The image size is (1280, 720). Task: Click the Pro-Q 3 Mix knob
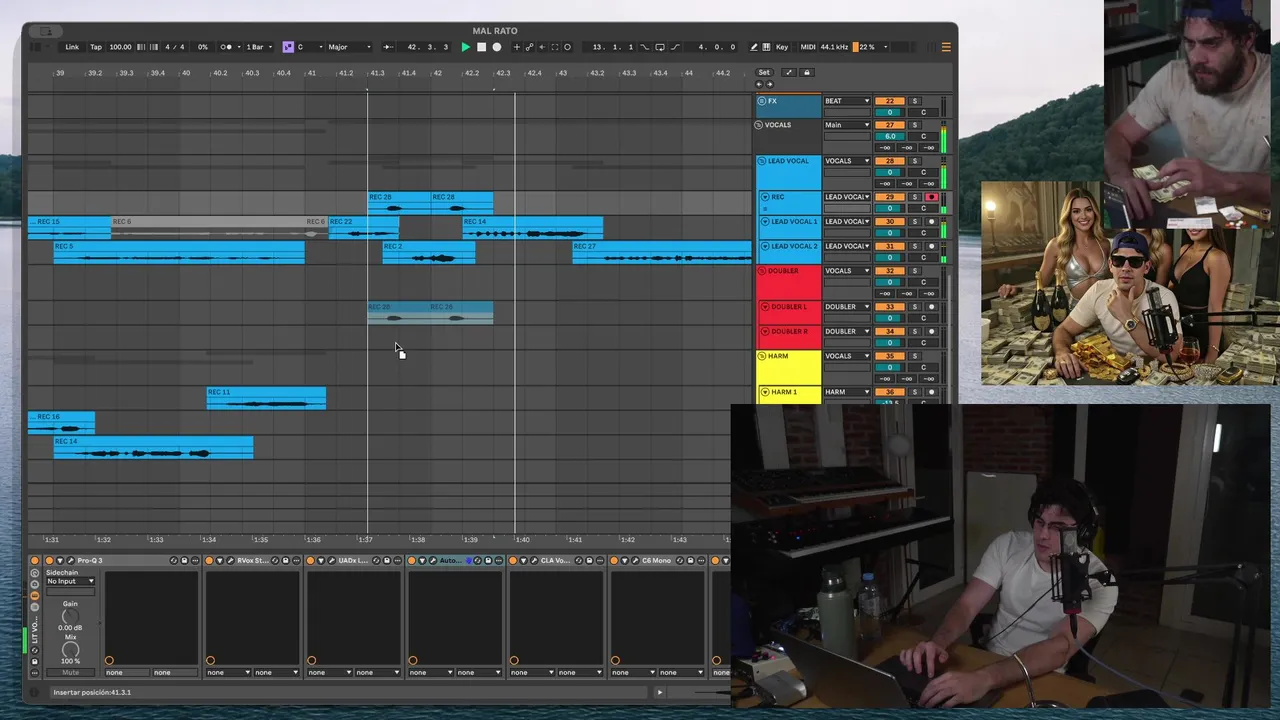tap(70, 650)
